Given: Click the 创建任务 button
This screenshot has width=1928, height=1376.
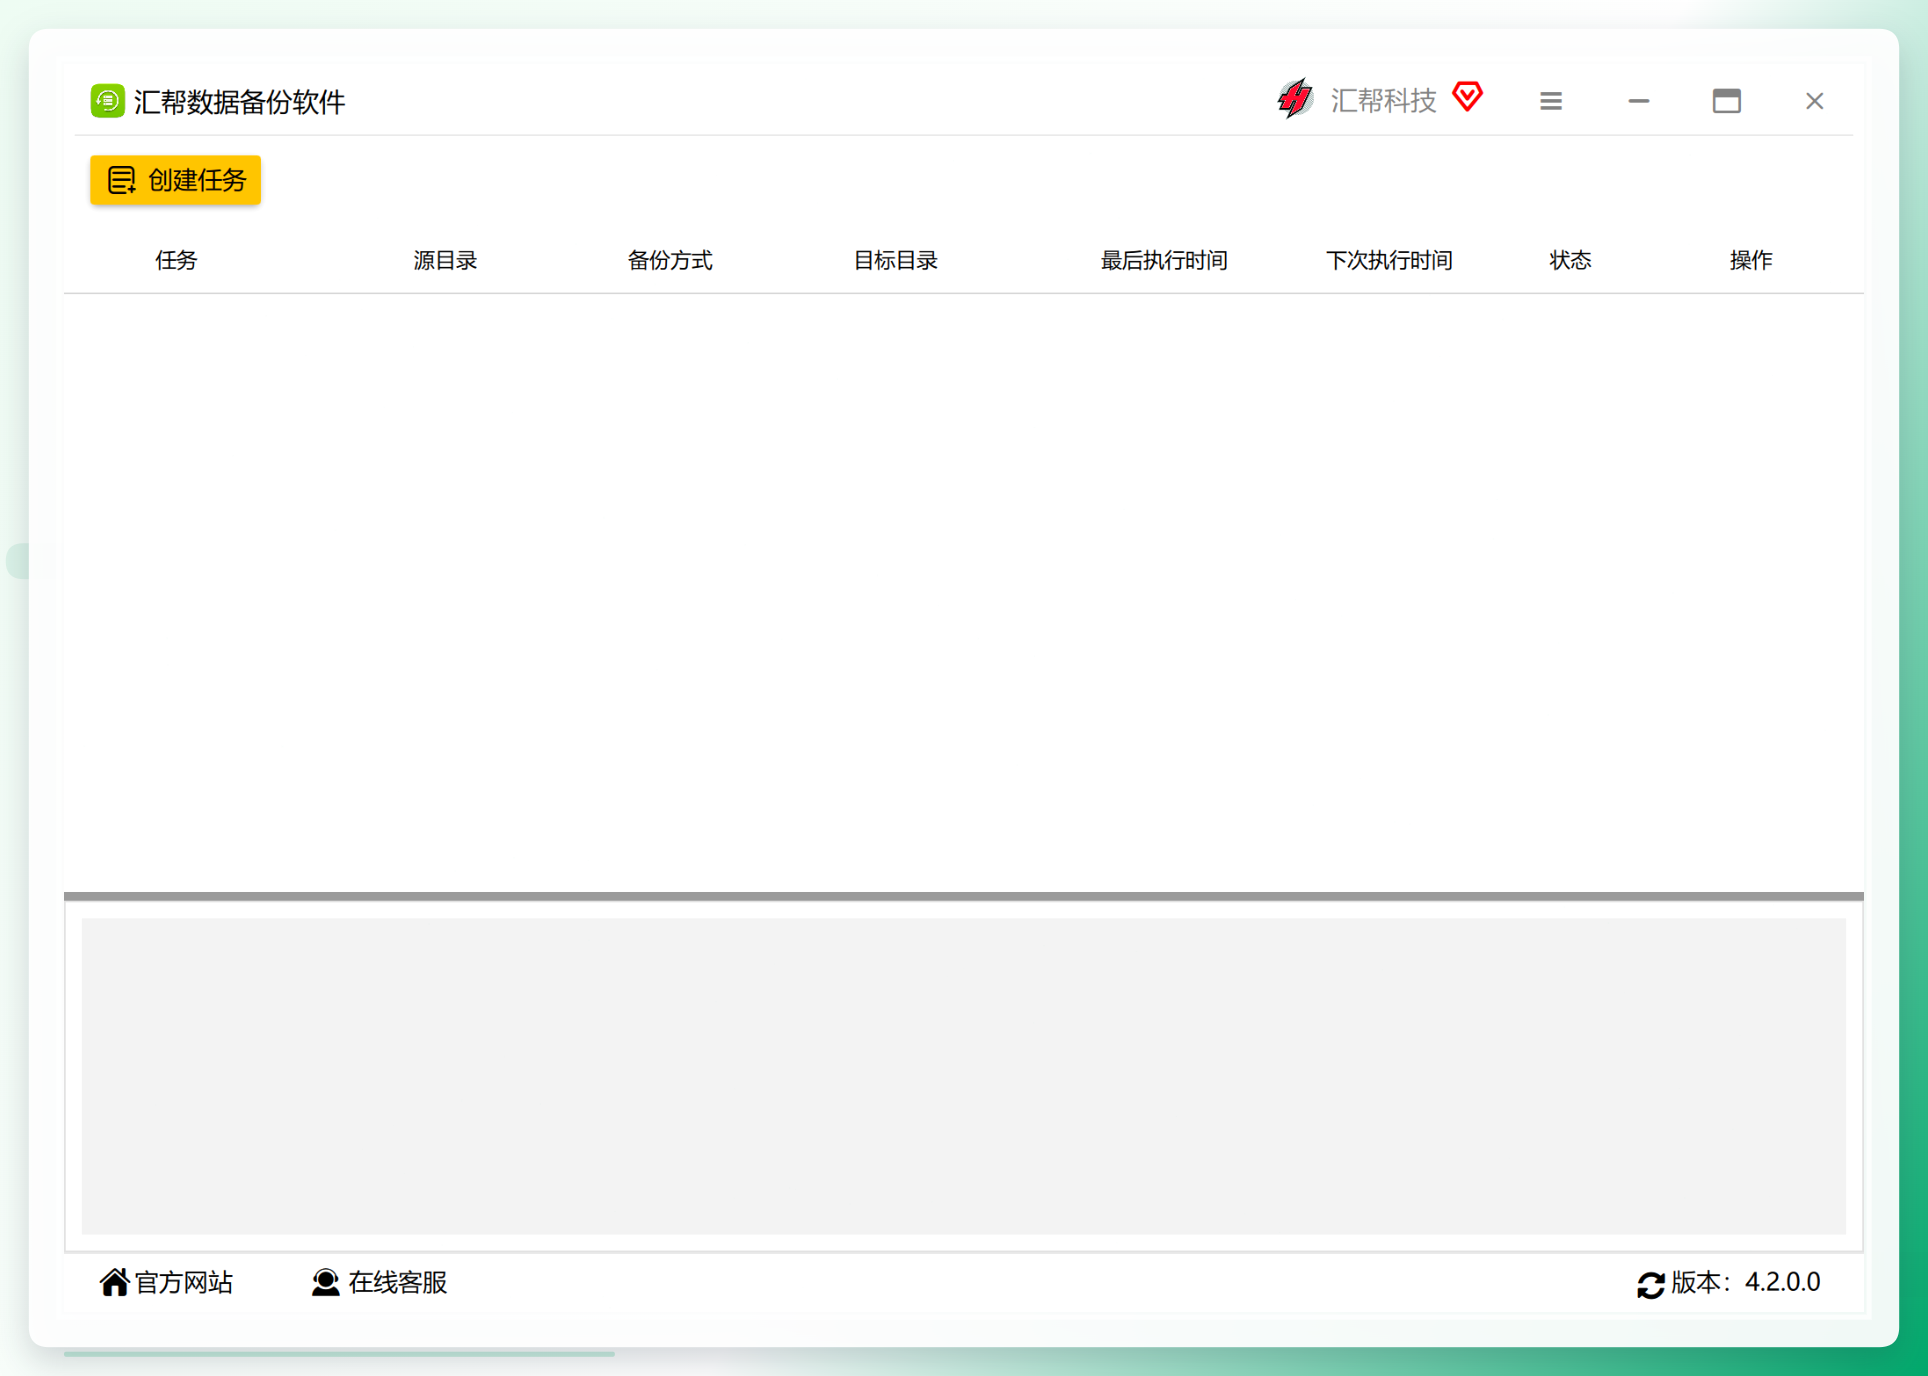Looking at the screenshot, I should click(x=176, y=180).
